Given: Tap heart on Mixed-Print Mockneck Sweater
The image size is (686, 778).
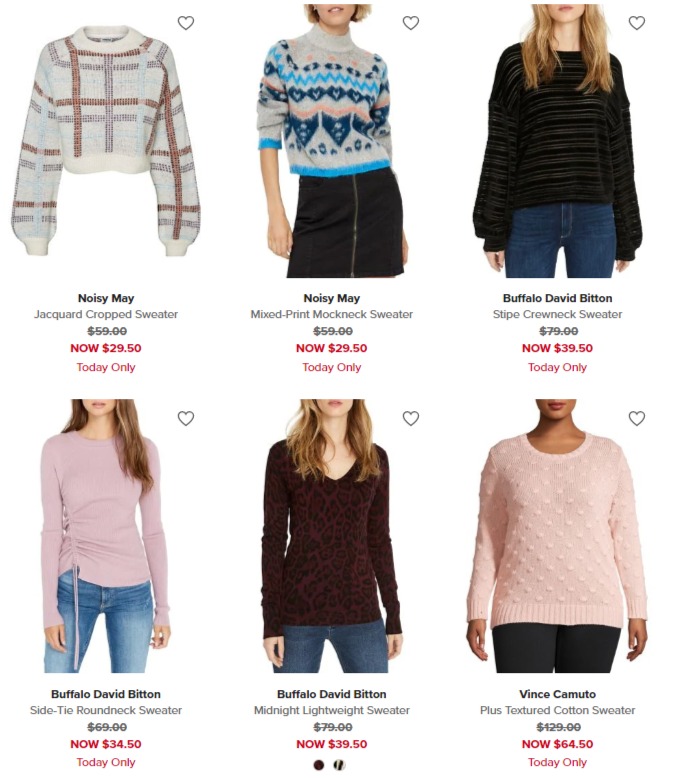Looking at the screenshot, I should (411, 23).
